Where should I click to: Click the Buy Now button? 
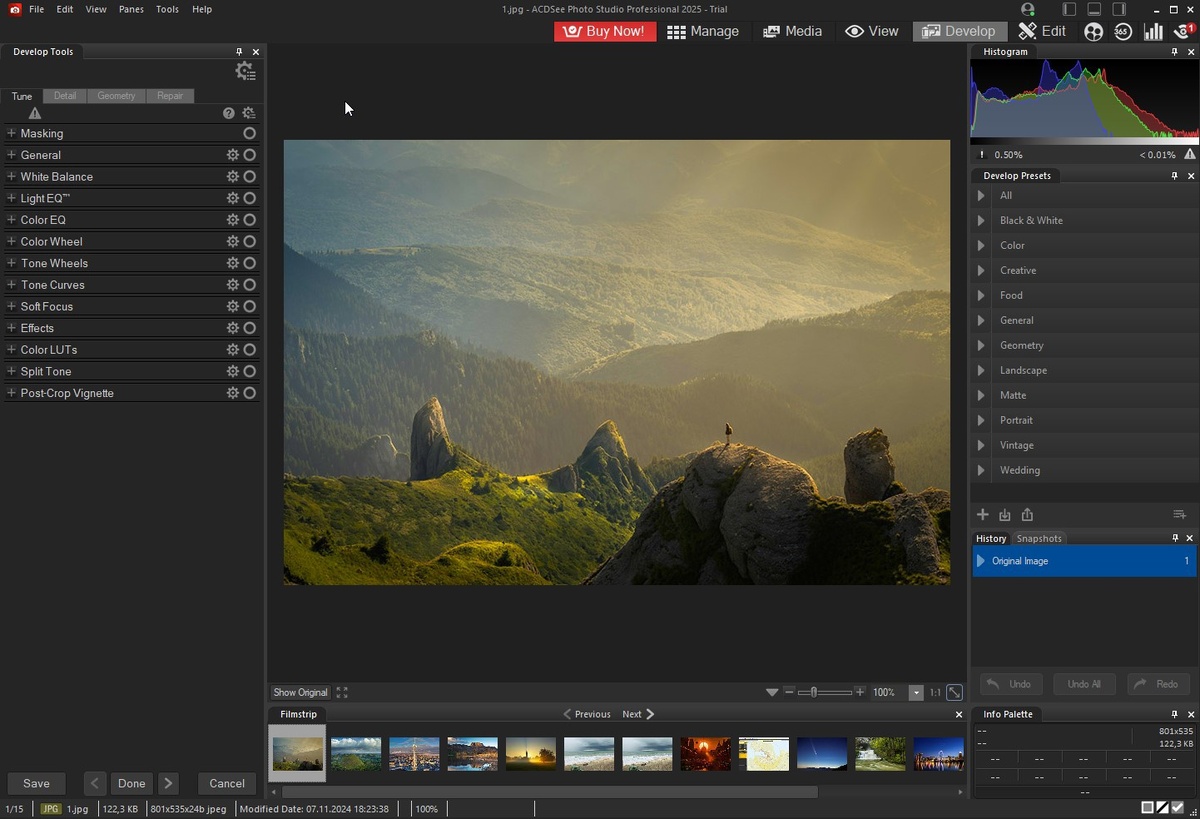[x=604, y=31]
